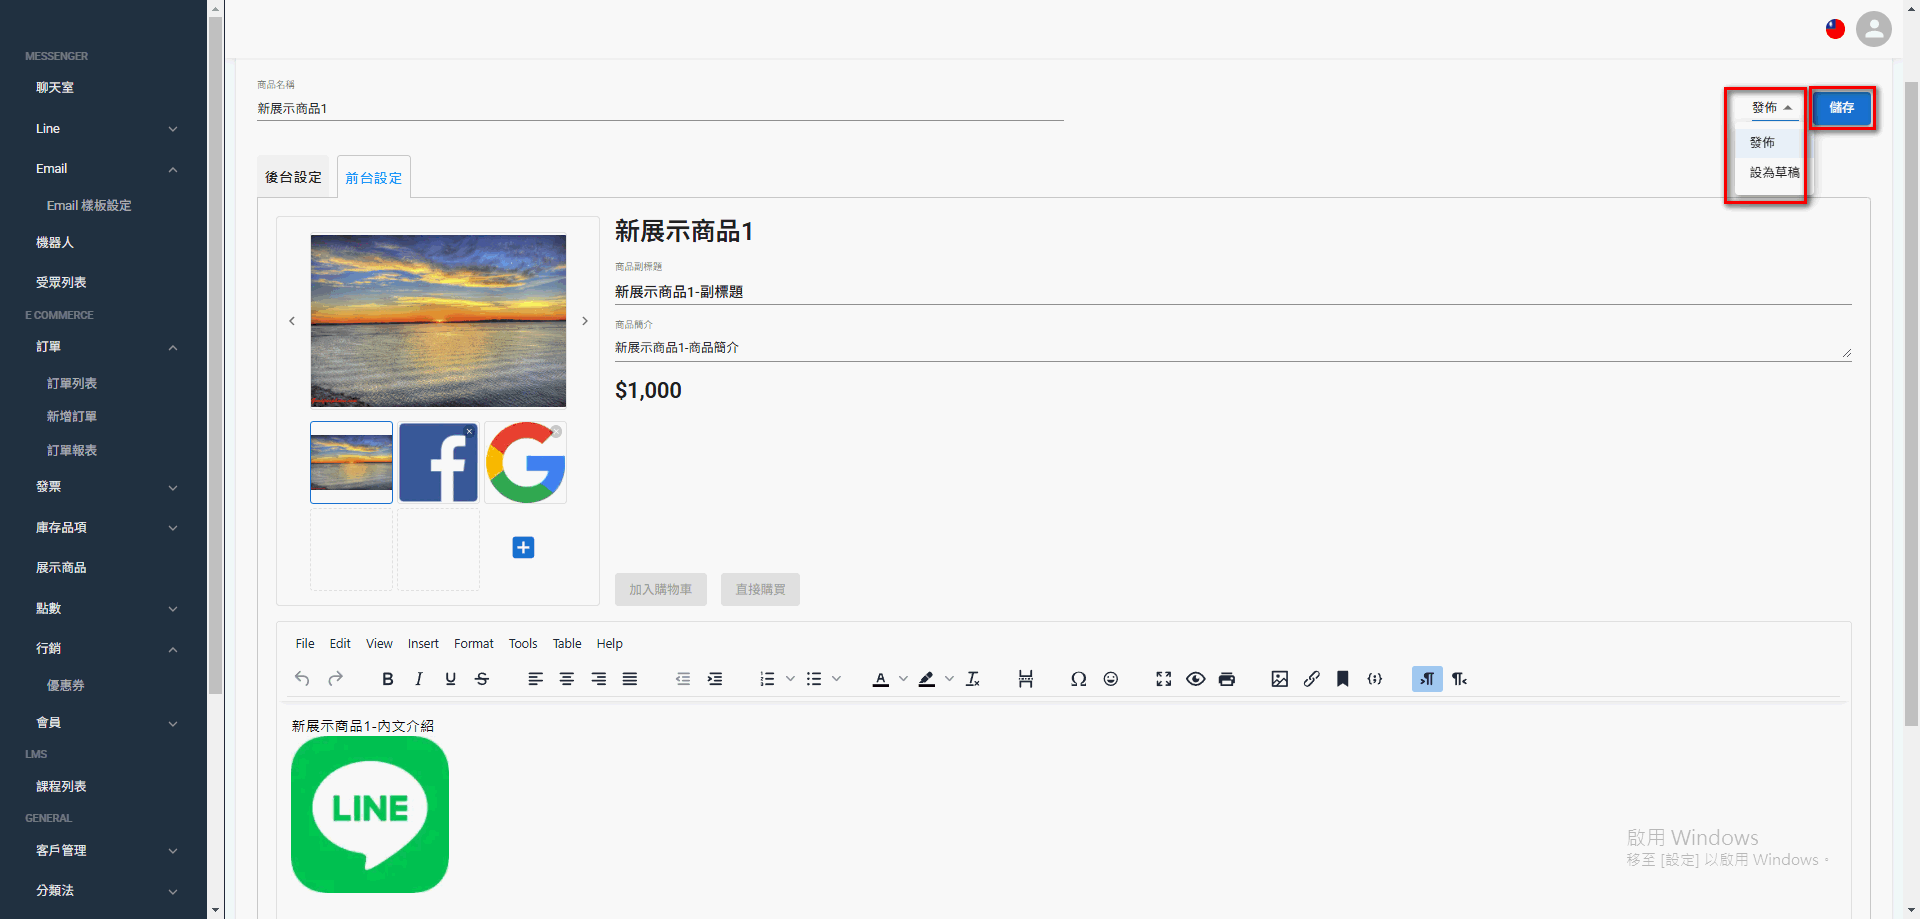Open the highlight color picker arrow

click(949, 679)
